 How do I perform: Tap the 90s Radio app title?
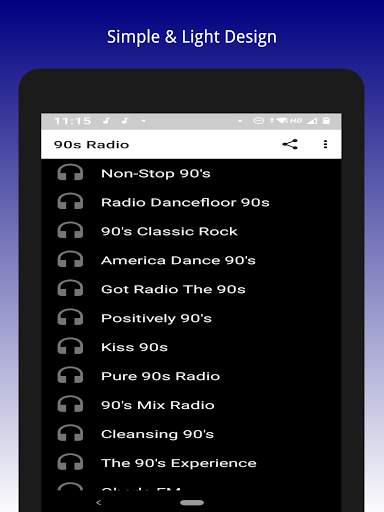[91, 145]
